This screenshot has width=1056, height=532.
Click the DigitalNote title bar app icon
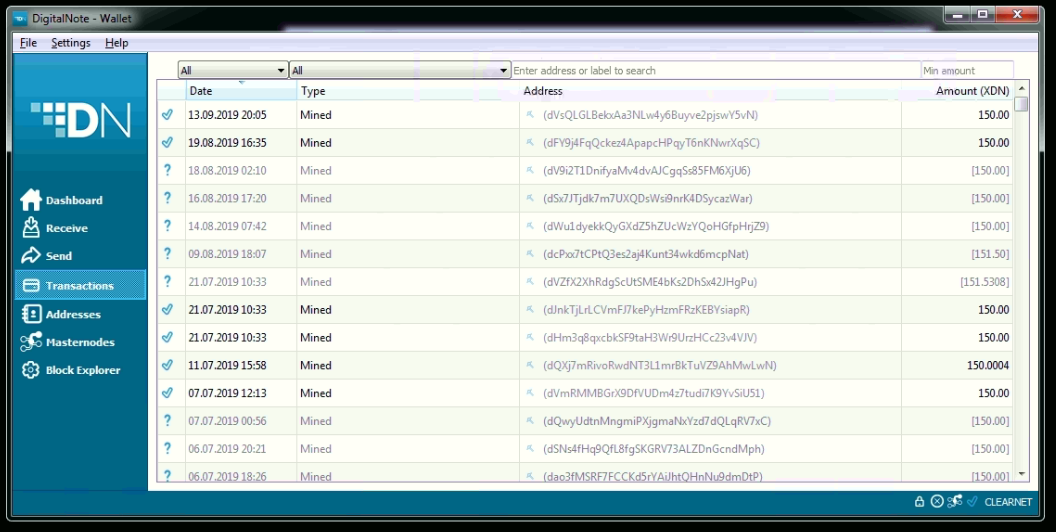20,18
